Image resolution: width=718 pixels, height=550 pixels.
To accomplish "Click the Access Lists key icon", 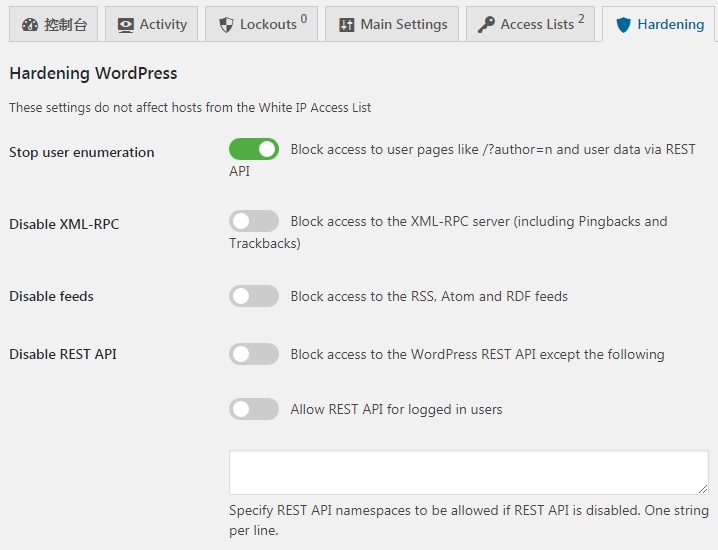I will 486,25.
